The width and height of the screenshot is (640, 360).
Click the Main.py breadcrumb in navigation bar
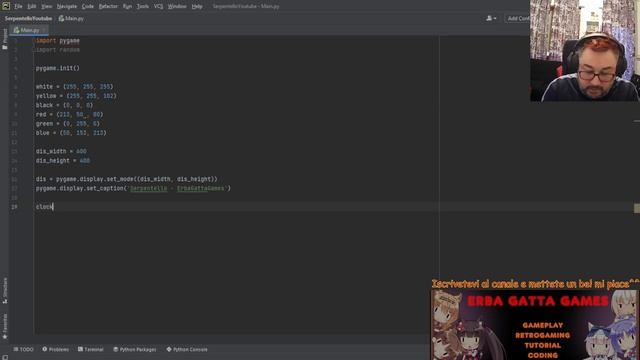tap(71, 18)
